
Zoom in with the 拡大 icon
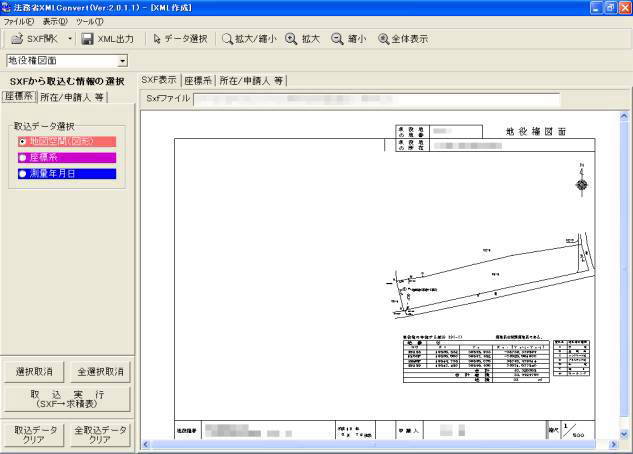coord(291,39)
